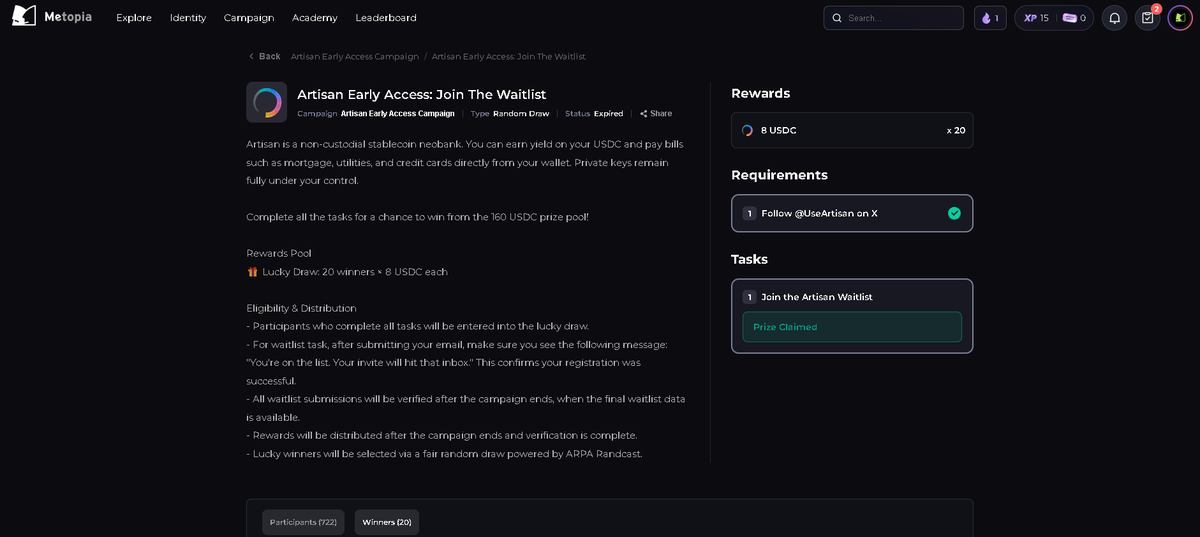Viewport: 1200px width, 537px height.
Task: Open the ticket balance icon
Action: click(x=1070, y=18)
